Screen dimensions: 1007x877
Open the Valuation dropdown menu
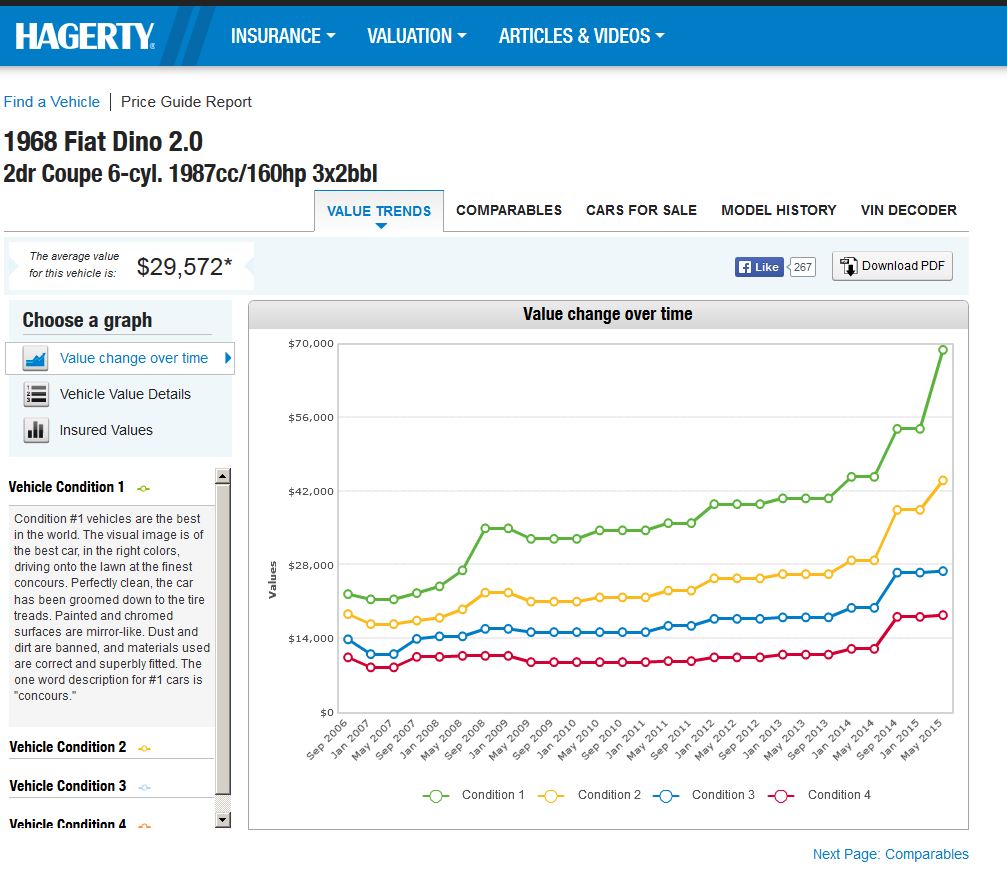click(x=416, y=36)
